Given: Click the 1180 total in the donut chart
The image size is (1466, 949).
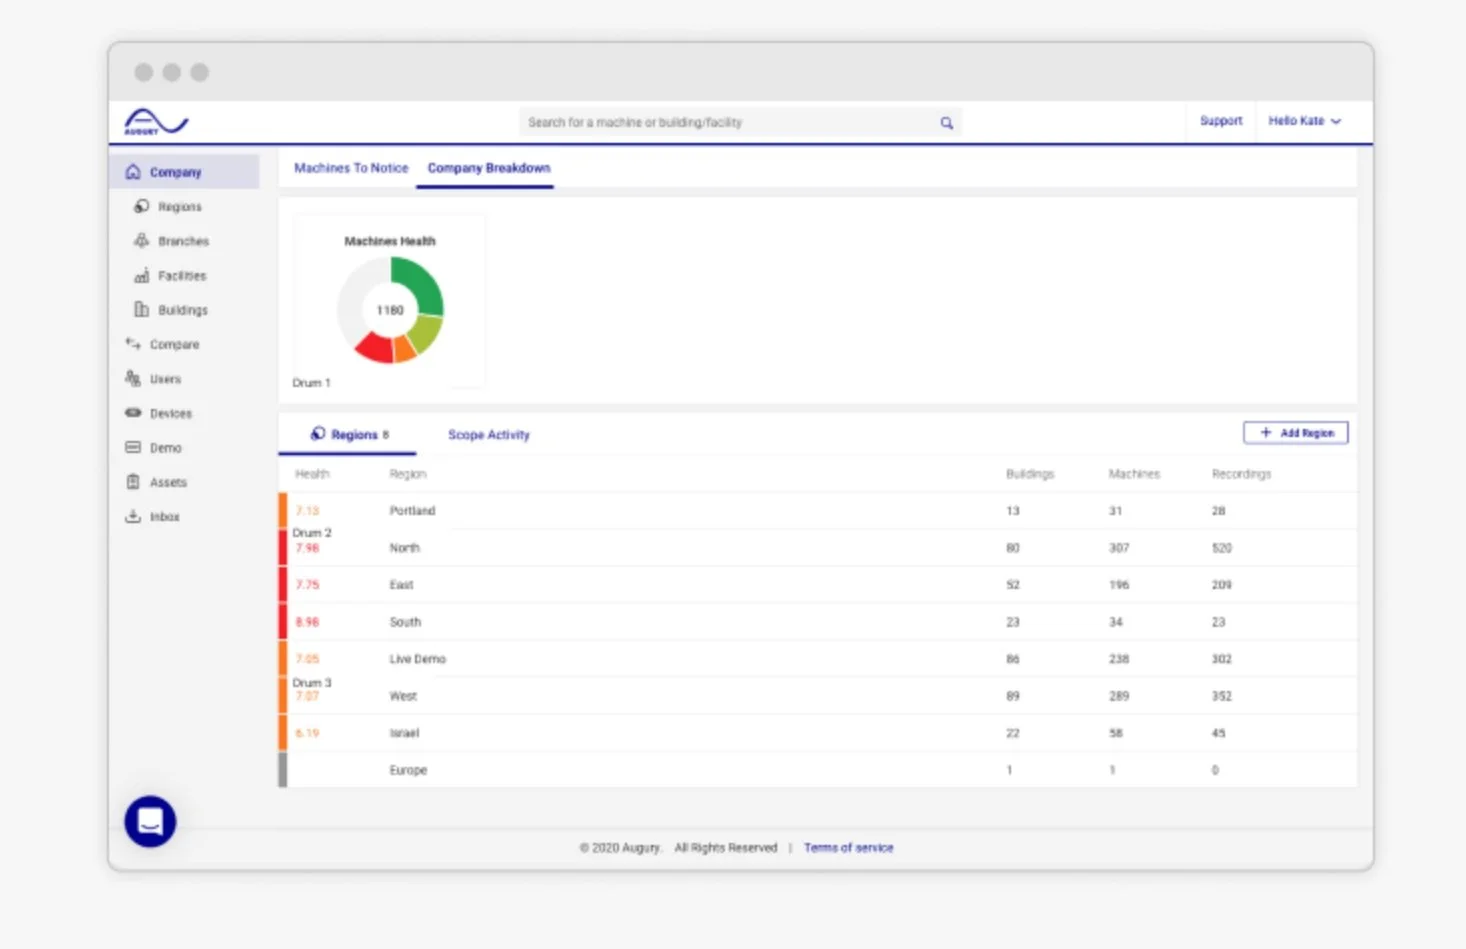Looking at the screenshot, I should click(x=390, y=310).
